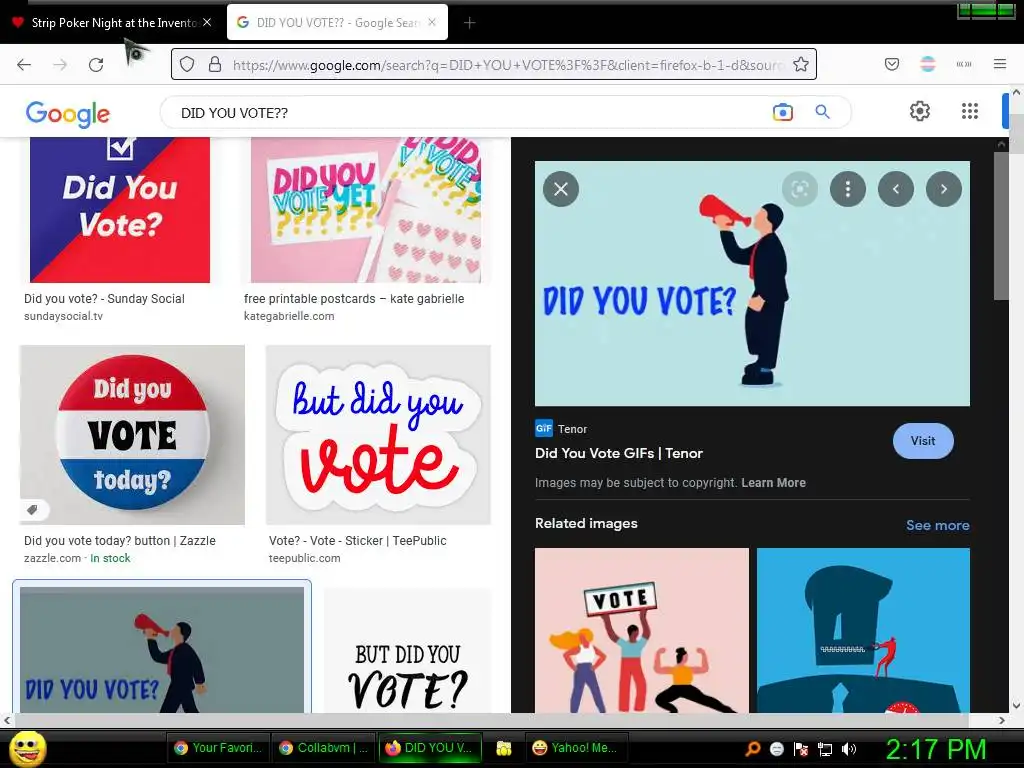Switch to DID YOU V... Firefox taskbar item
This screenshot has height=768, width=1024.
429,748
